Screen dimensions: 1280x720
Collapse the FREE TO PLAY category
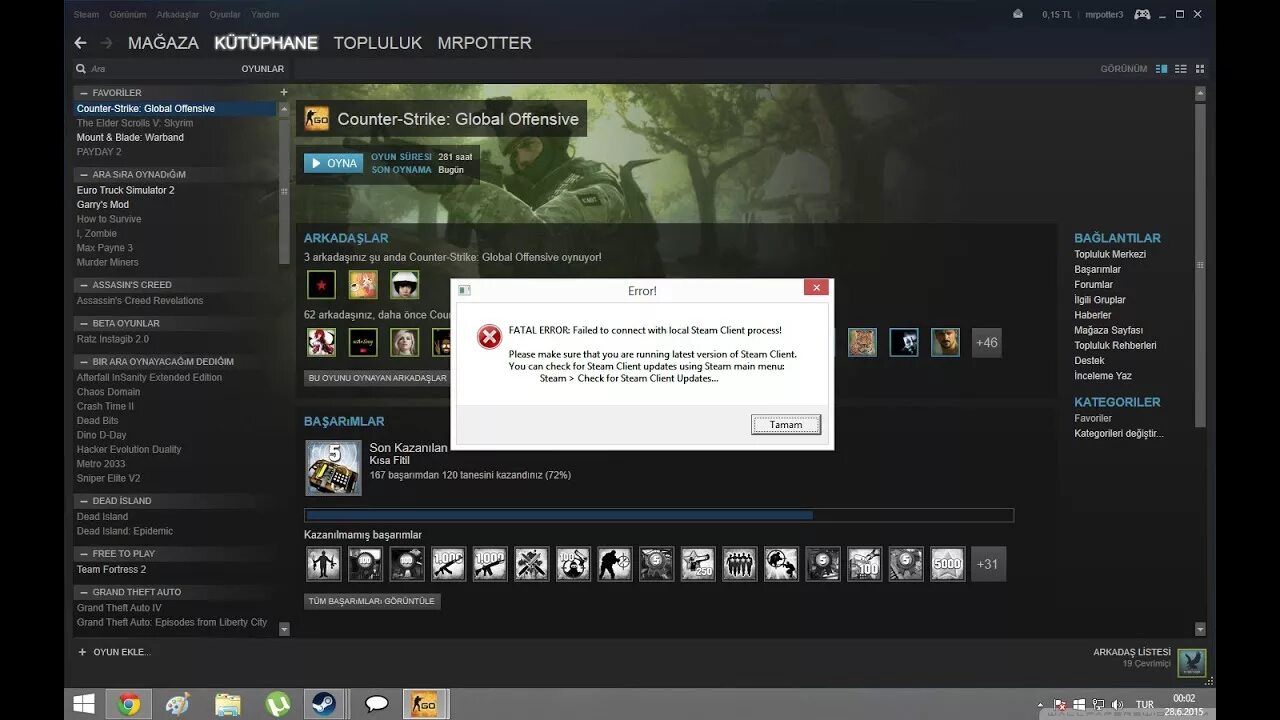[84, 554]
